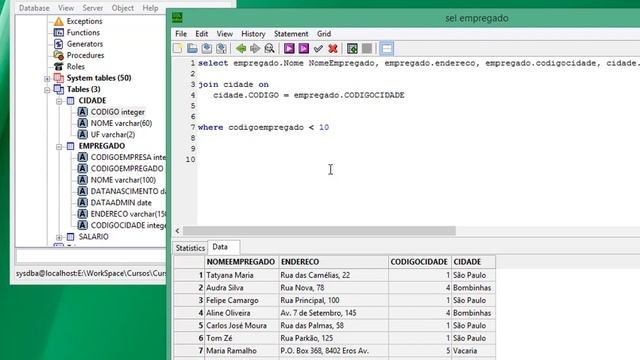Click the grayed delete row icon
This screenshot has height=360, width=640.
[x=367, y=49]
